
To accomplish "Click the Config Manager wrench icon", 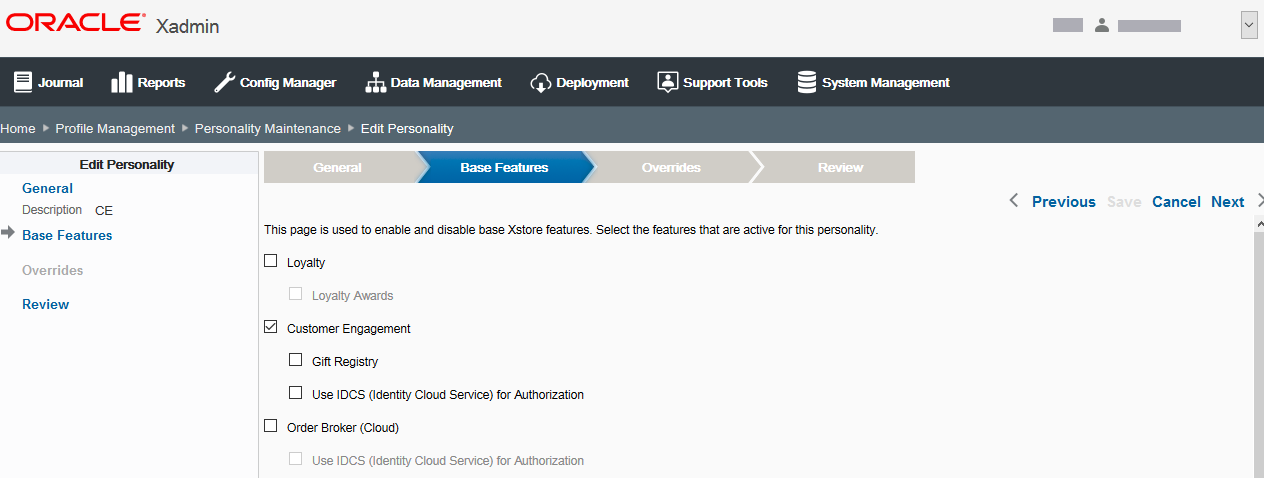I will coord(225,82).
